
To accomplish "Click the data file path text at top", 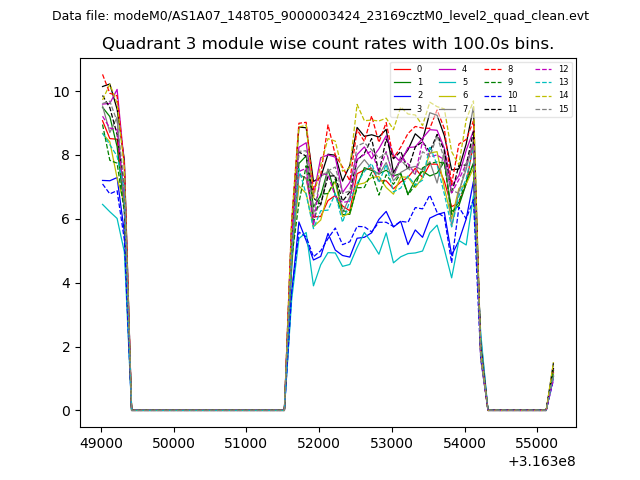I will coord(320,16).
